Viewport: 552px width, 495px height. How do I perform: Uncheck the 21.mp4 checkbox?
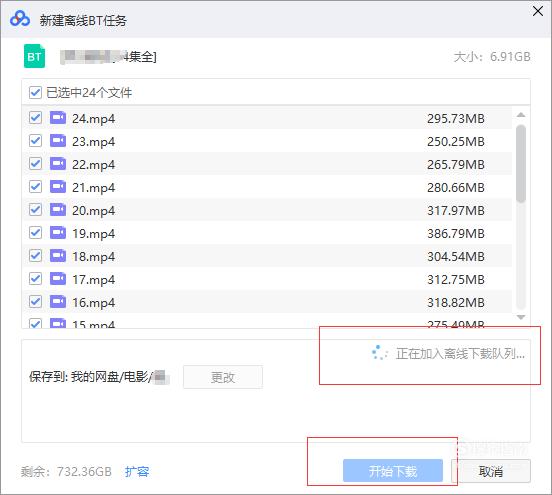[35, 187]
